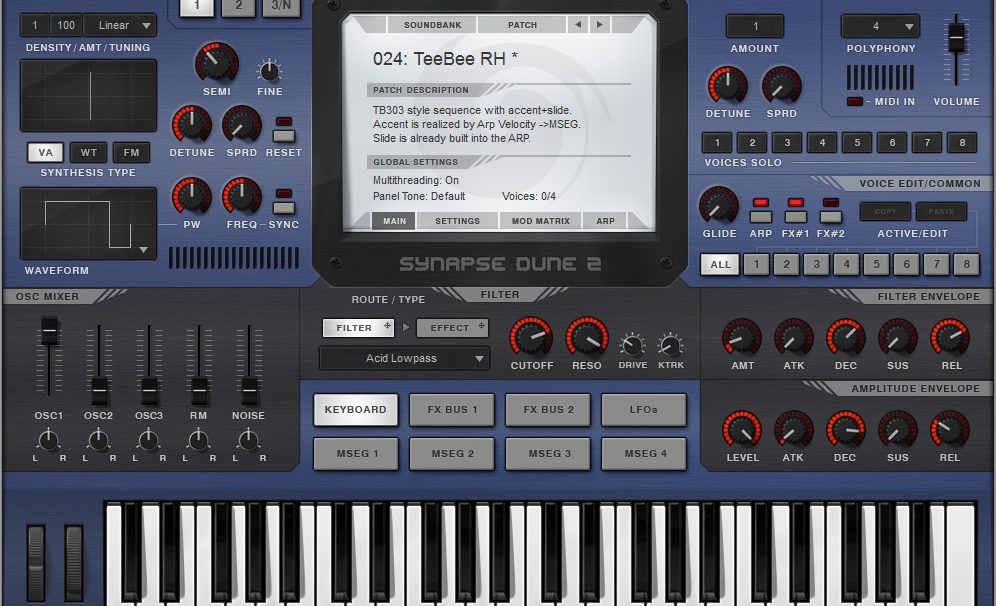
Task: Click the unison DETUNE knob under AMOUNT
Action: (x=727, y=85)
